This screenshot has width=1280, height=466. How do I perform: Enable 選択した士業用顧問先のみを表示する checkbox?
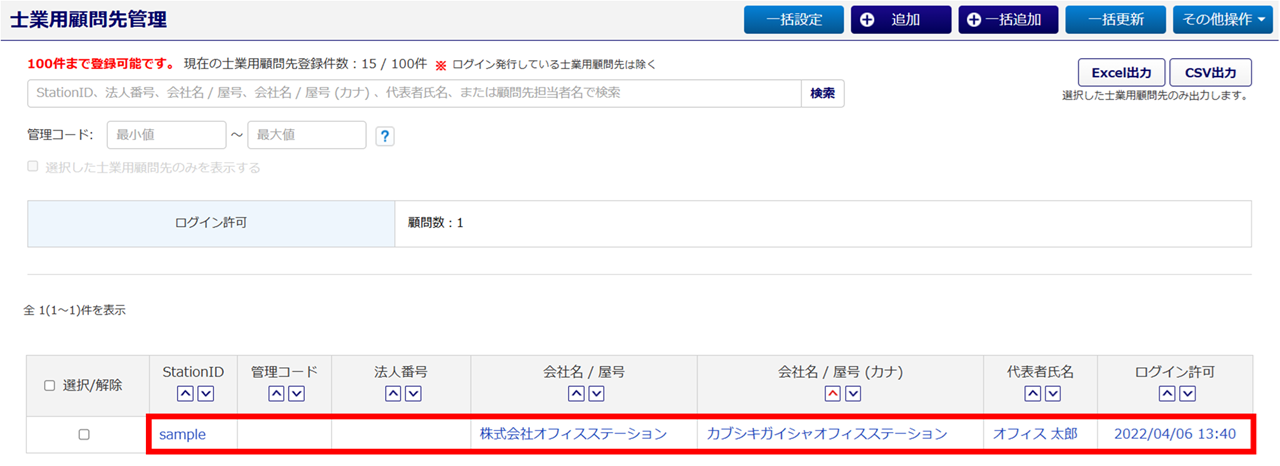(x=33, y=167)
